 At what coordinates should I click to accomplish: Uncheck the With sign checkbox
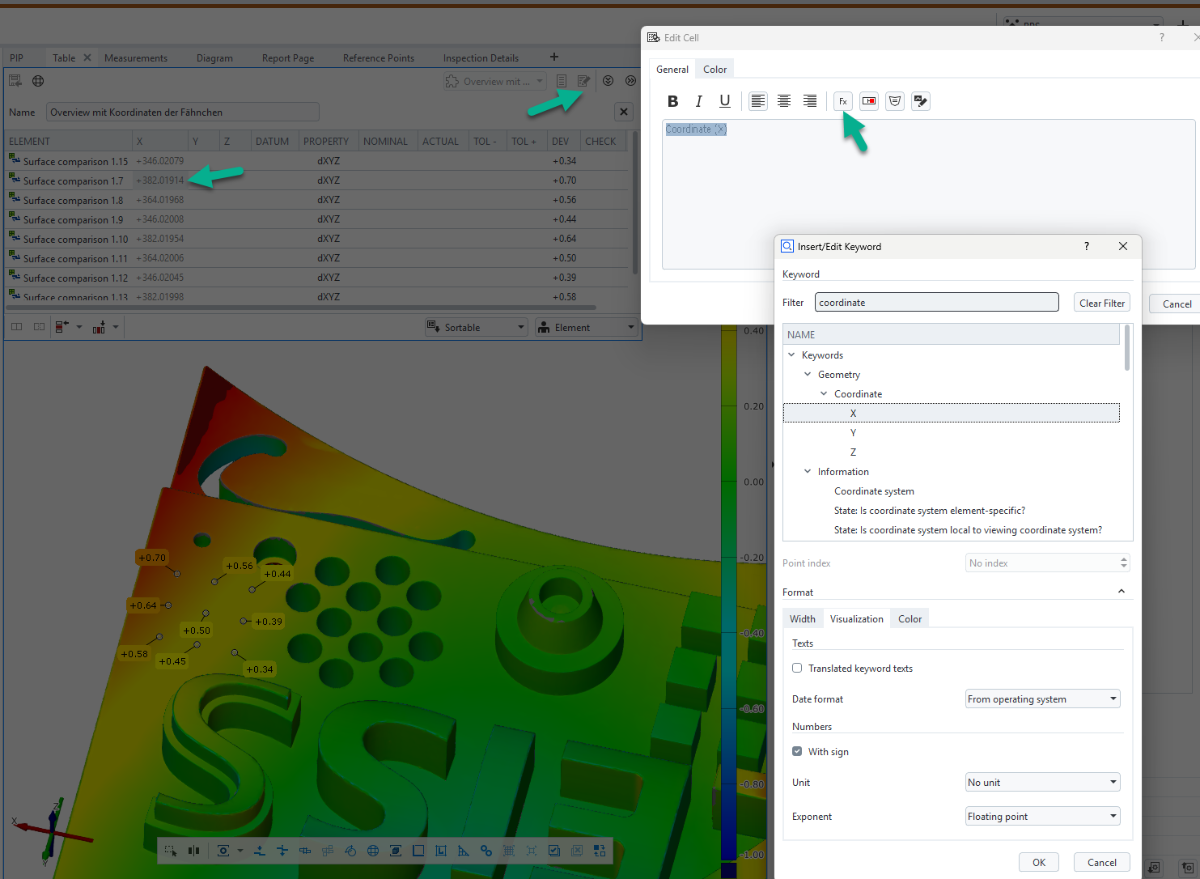(797, 751)
